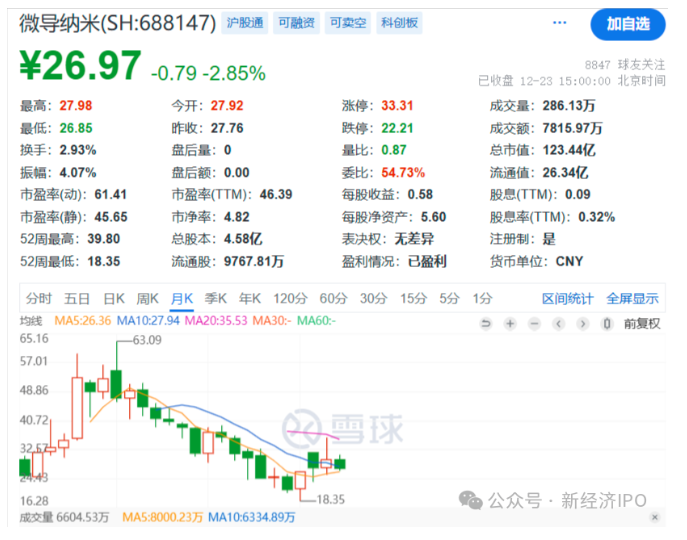The height and width of the screenshot is (540, 687).
Task: Click 成交量 value 286.13万
Action: pos(569,106)
